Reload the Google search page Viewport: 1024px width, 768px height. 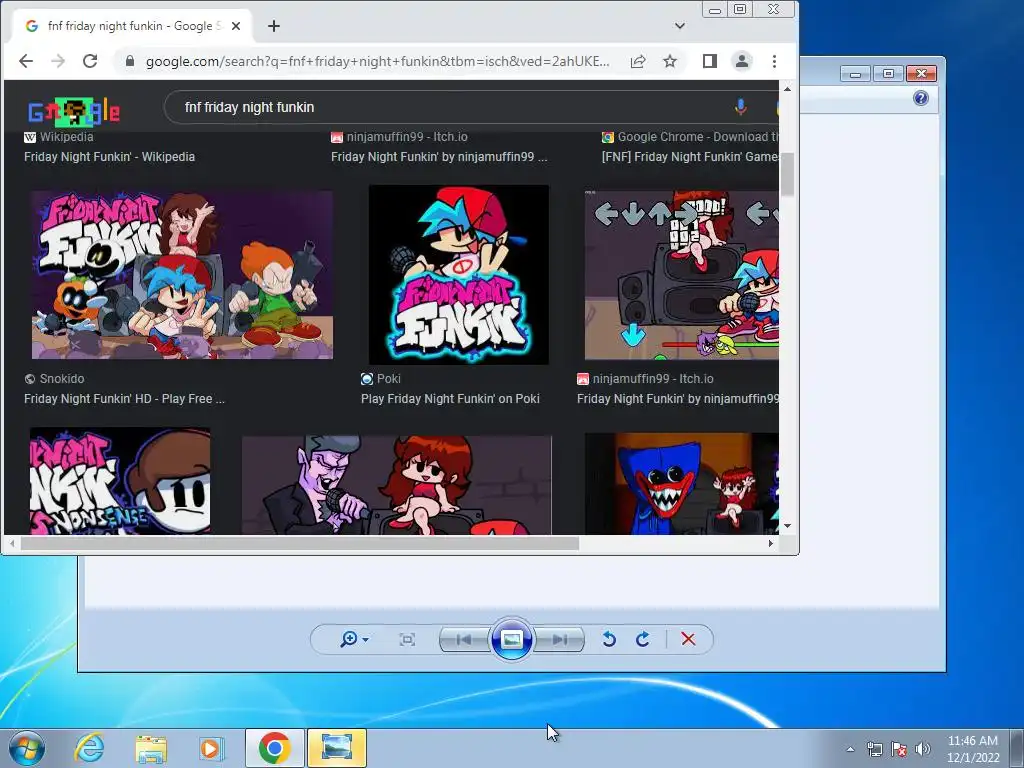pyautogui.click(x=90, y=61)
